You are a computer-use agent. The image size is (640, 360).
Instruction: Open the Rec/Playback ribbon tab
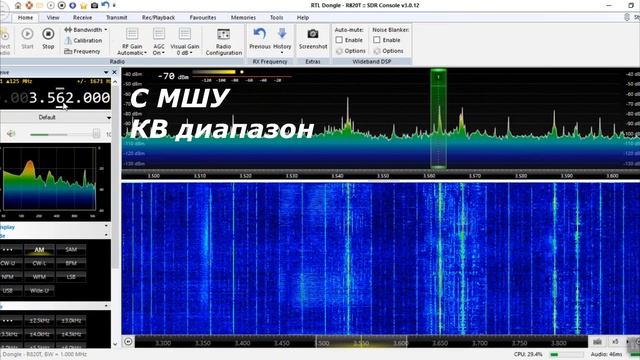tap(158, 18)
